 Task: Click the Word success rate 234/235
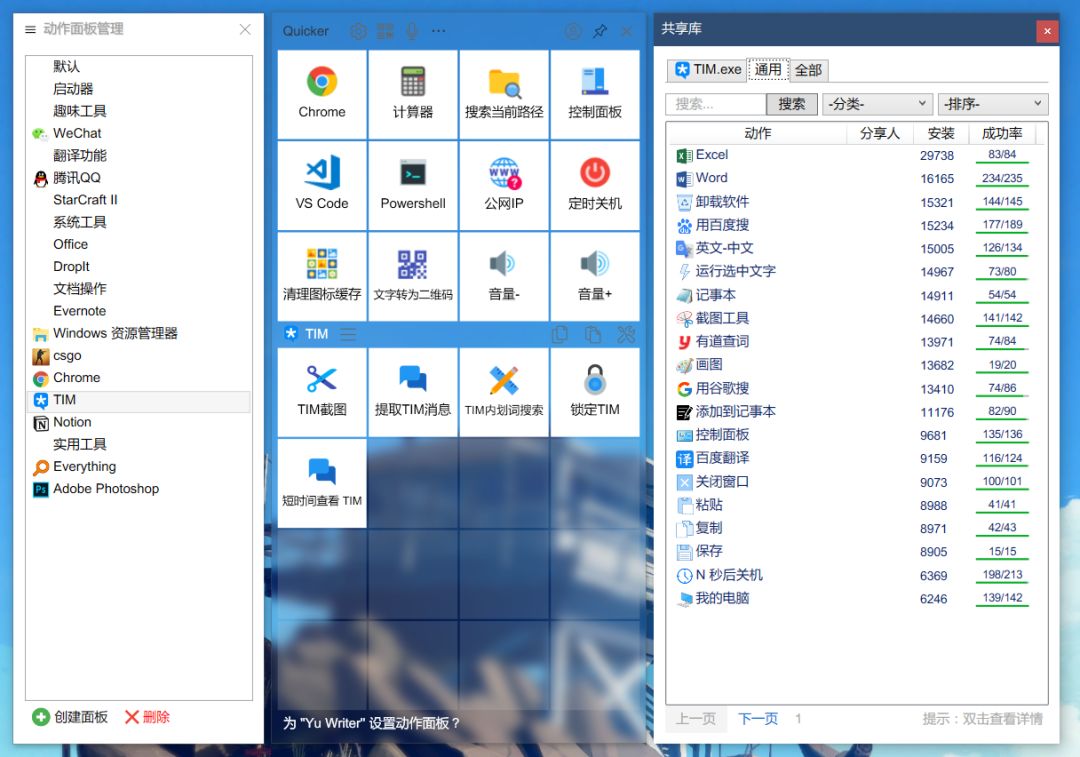1002,178
